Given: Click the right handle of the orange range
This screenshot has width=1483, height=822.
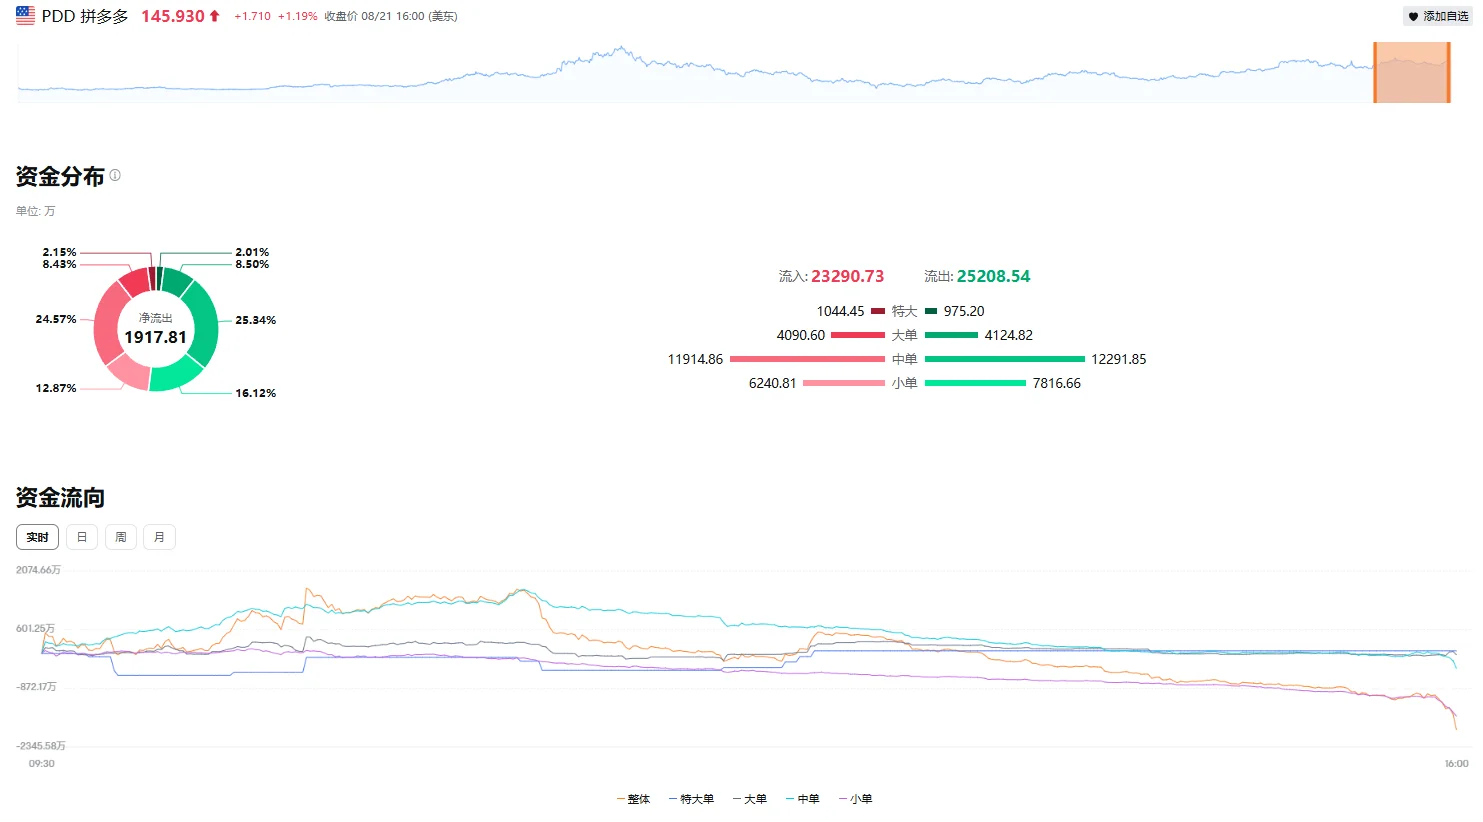Looking at the screenshot, I should pos(1448,72).
